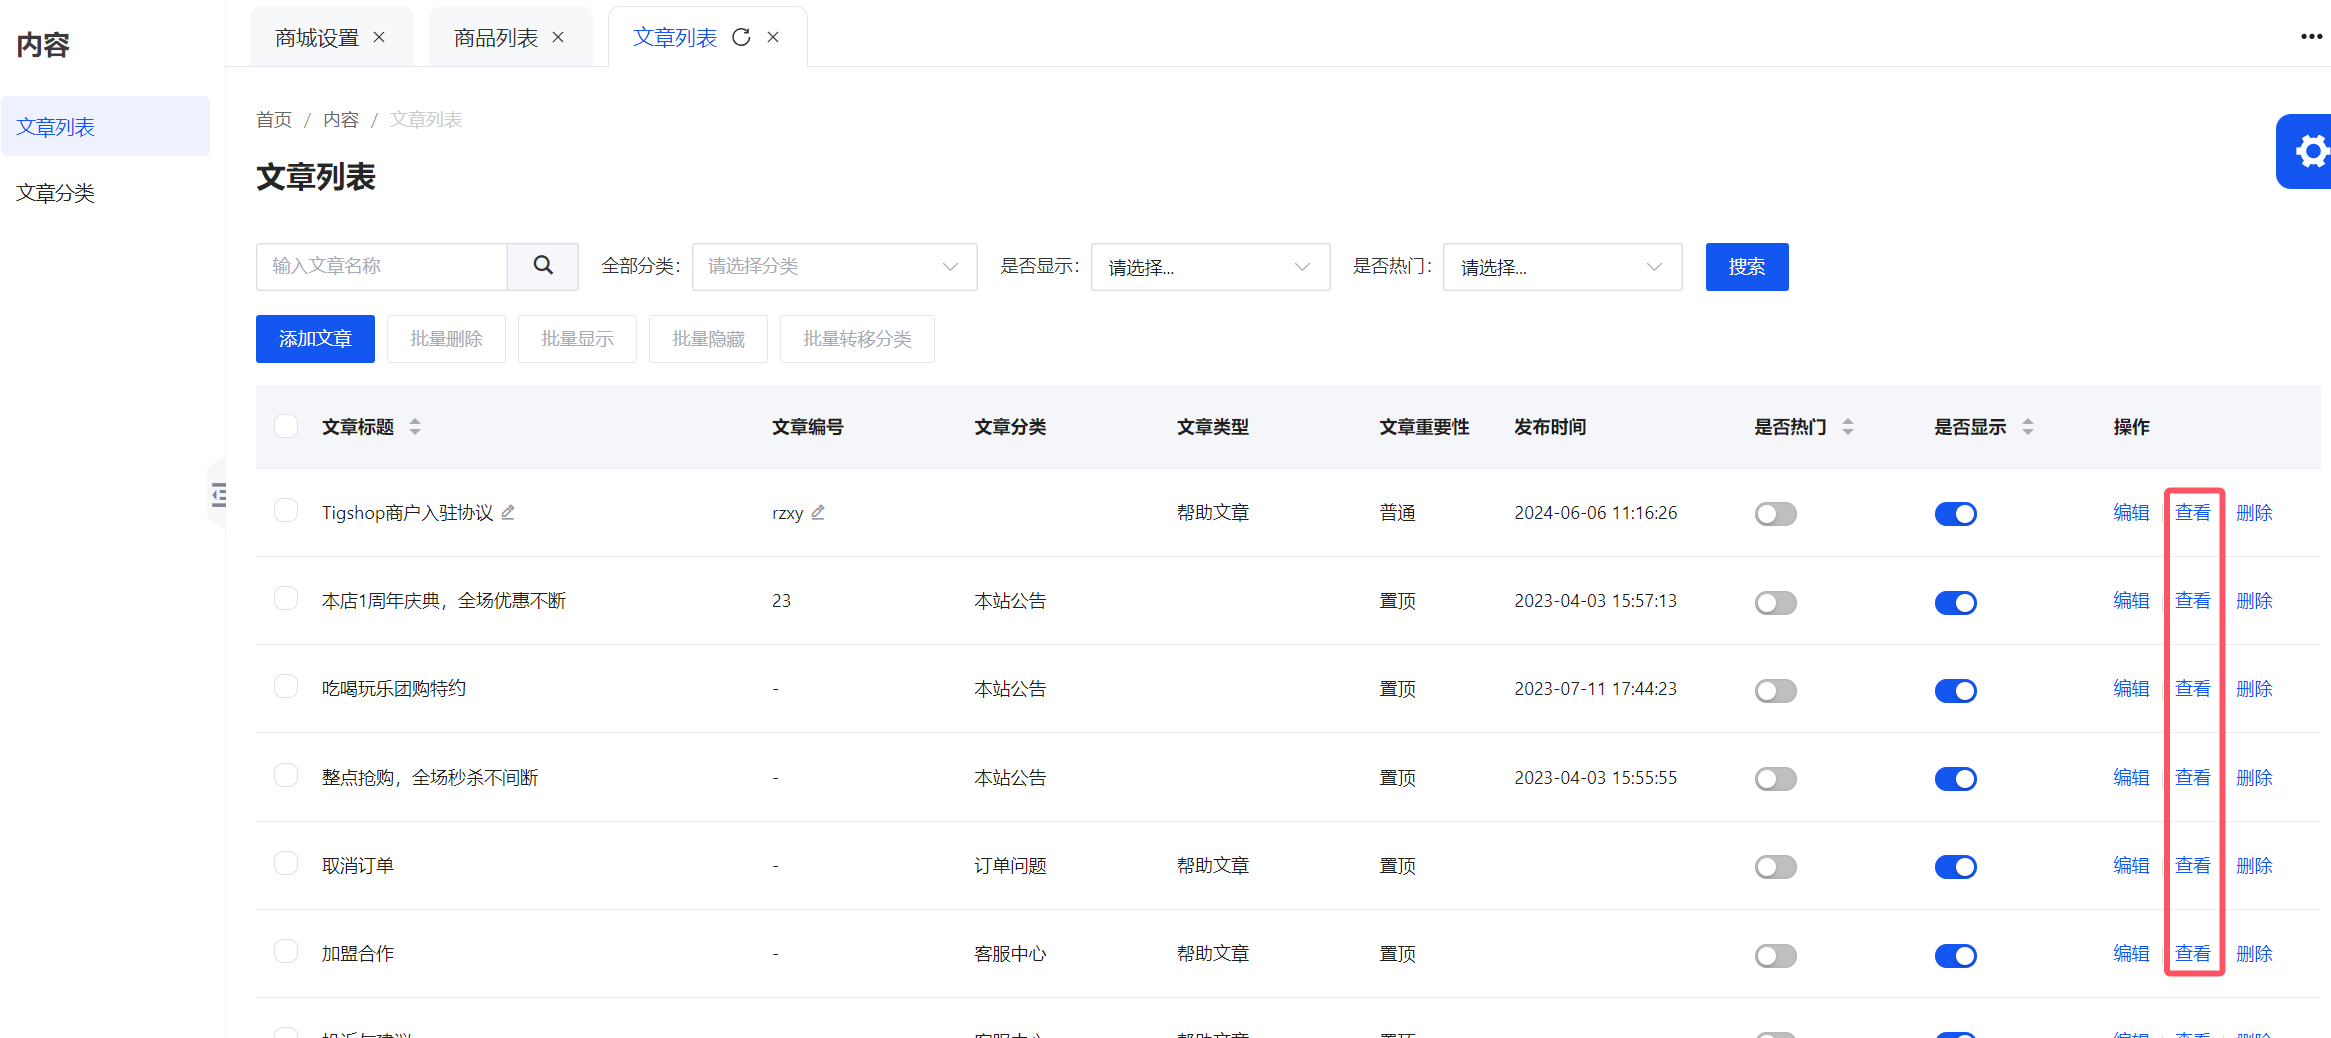This screenshot has height=1038, width=2331.
Task: Close the 商城设置 tab
Action: point(379,37)
